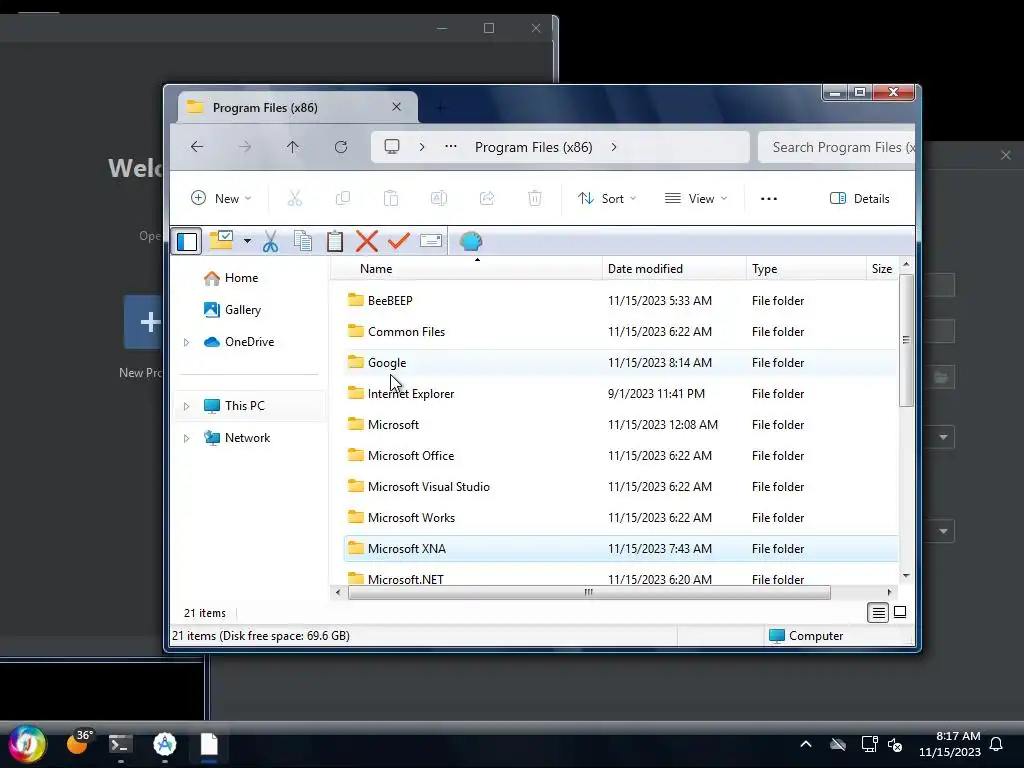The image size is (1024, 768).
Task: Click the greyed trash Delete icon
Action: point(535,199)
